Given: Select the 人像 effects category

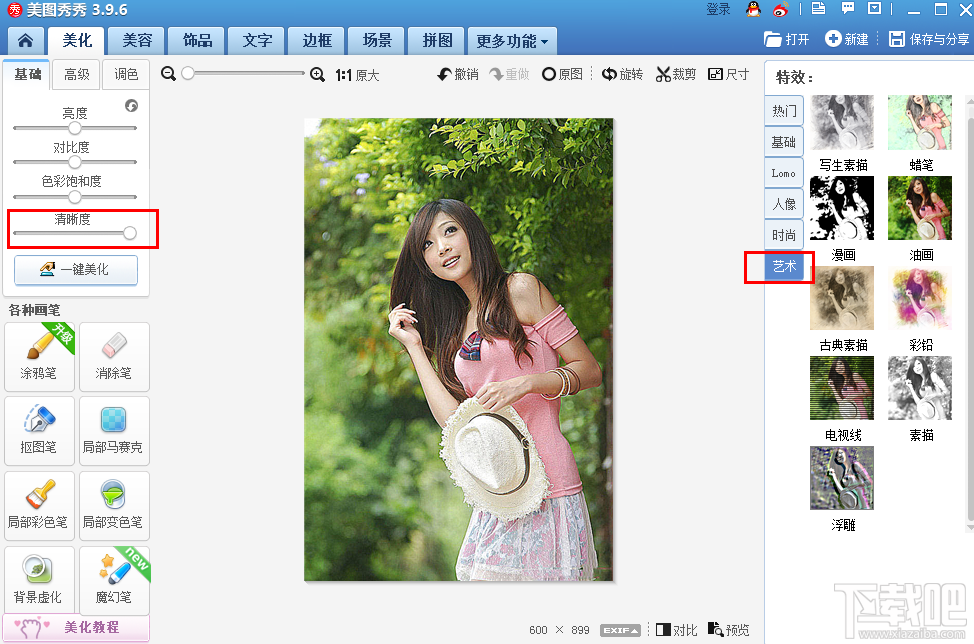Looking at the screenshot, I should click(784, 204).
